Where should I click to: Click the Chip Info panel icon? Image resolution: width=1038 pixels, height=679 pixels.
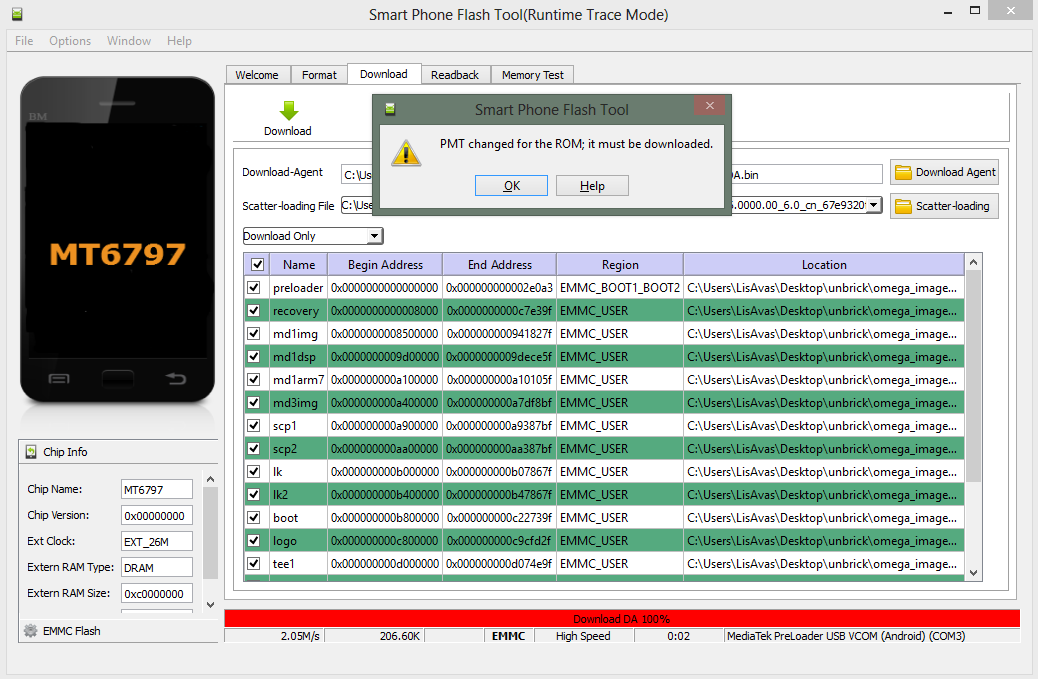[x=31, y=452]
